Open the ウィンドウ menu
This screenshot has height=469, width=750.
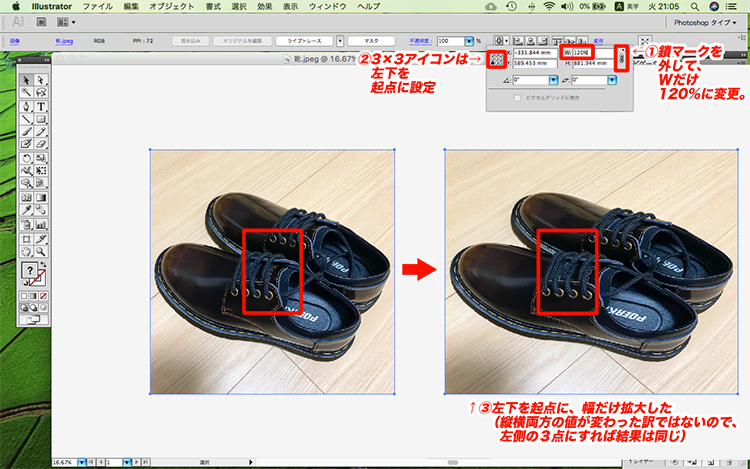[329, 6]
